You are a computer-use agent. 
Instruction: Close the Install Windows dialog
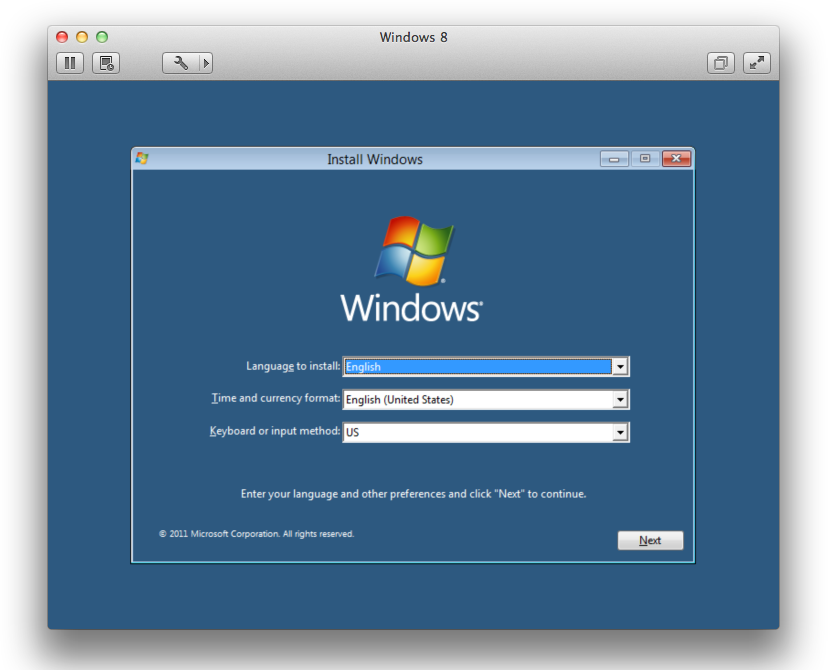pos(676,159)
